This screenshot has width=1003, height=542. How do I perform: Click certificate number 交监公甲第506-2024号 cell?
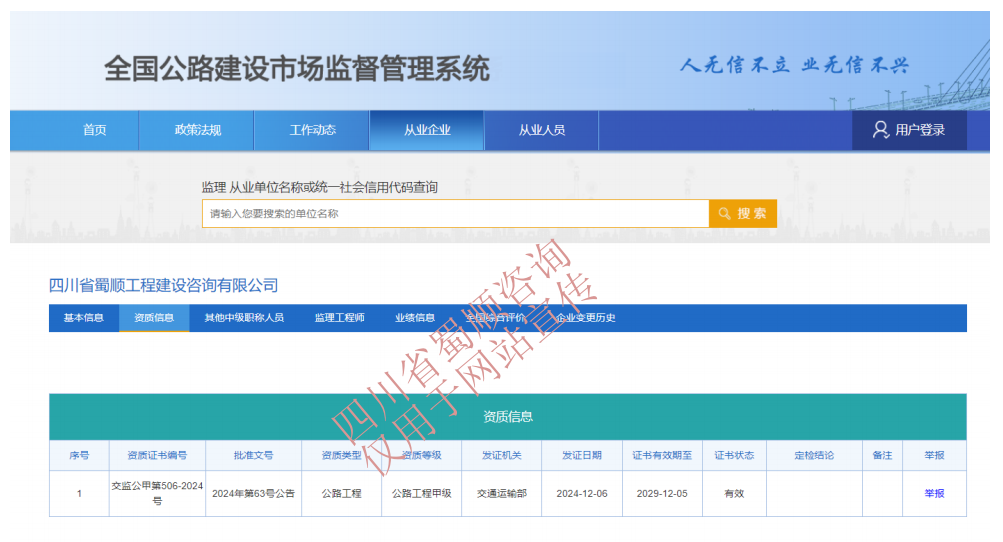(x=157, y=493)
